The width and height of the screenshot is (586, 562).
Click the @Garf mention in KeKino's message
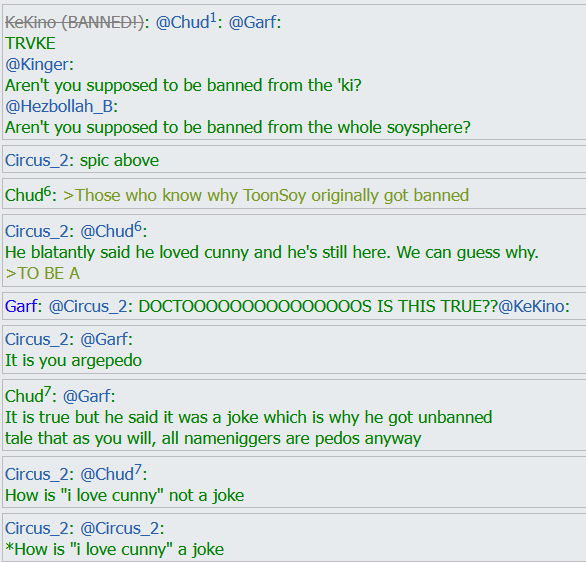click(x=253, y=22)
